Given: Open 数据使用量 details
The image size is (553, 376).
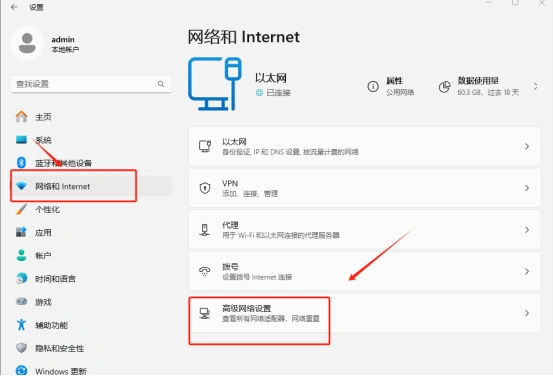Looking at the screenshot, I should pyautogui.click(x=488, y=86).
